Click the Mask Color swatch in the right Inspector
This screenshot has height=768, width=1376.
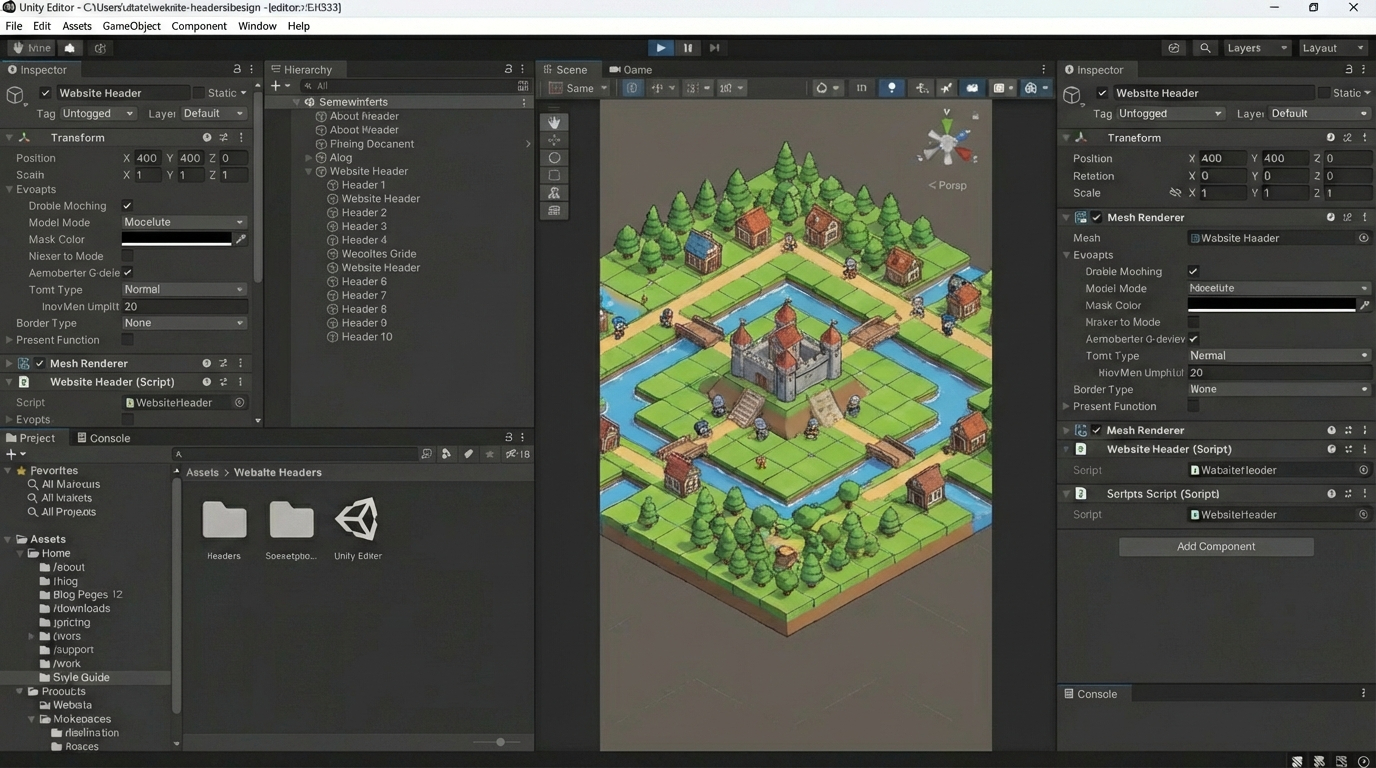tap(1271, 305)
